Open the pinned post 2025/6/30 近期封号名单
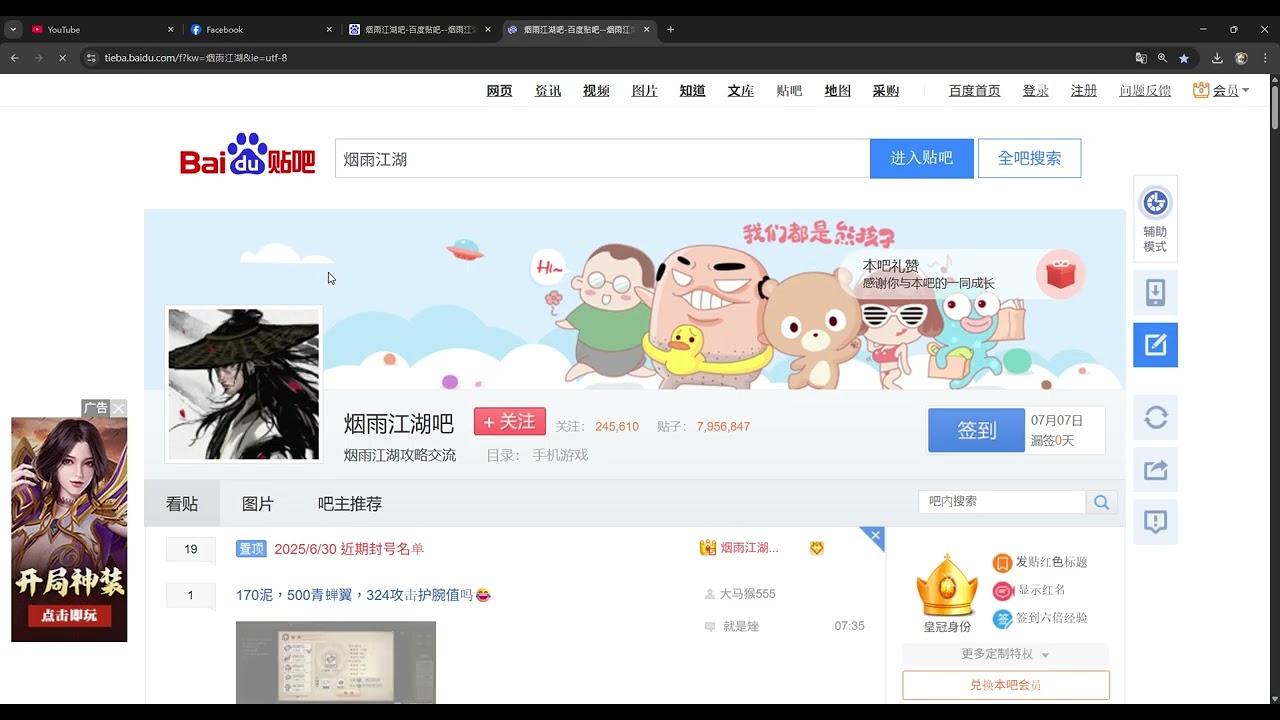The height and width of the screenshot is (720, 1280). [x=349, y=549]
